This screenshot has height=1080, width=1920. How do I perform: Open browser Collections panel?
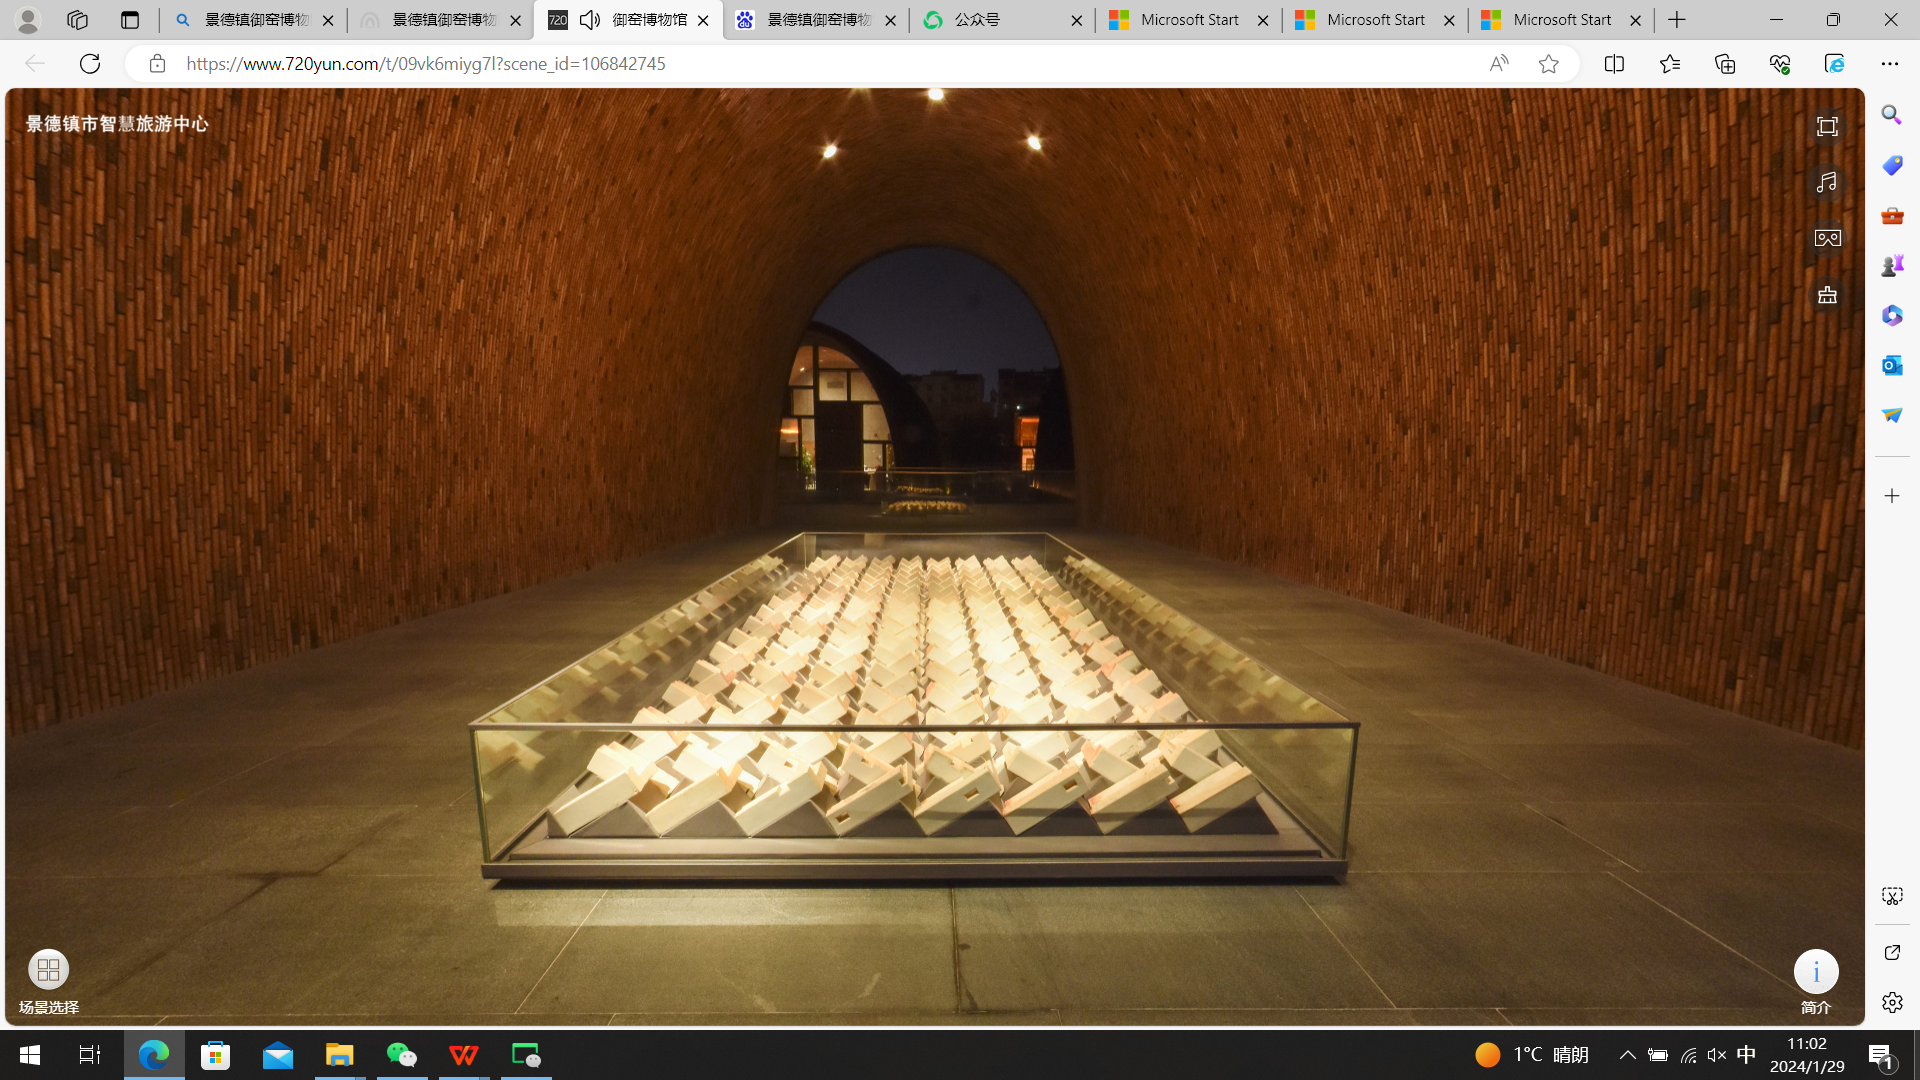(1725, 64)
